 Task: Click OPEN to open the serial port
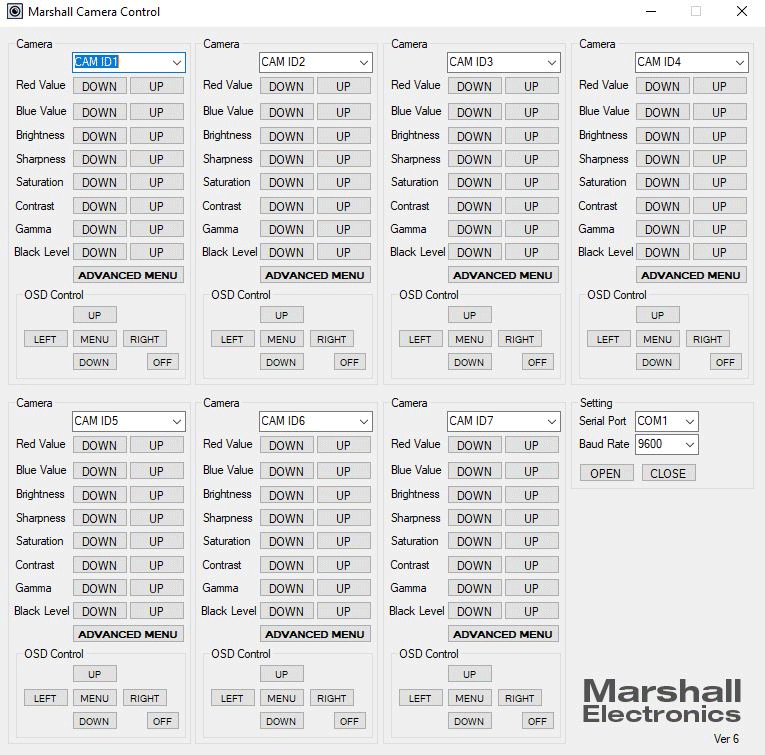click(606, 473)
